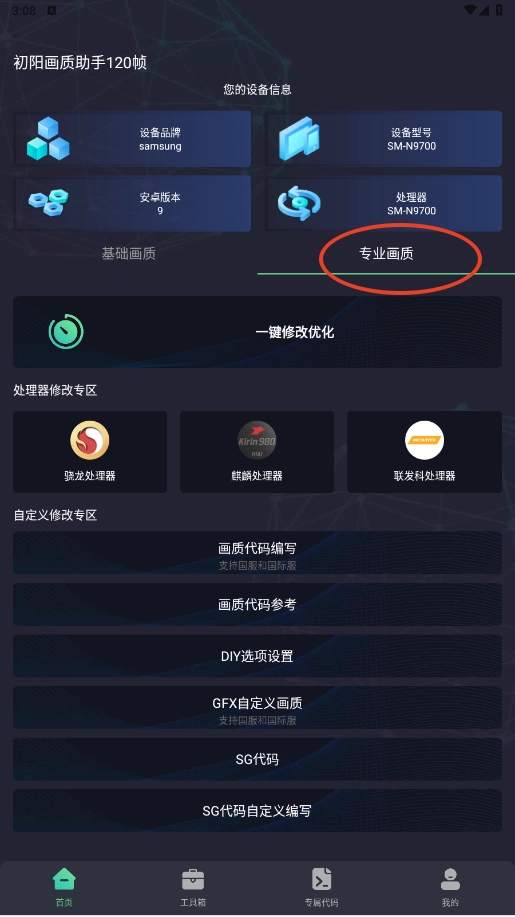Tap the 首页 home icon
Viewport: 515px width, 917px height.
tap(64, 878)
